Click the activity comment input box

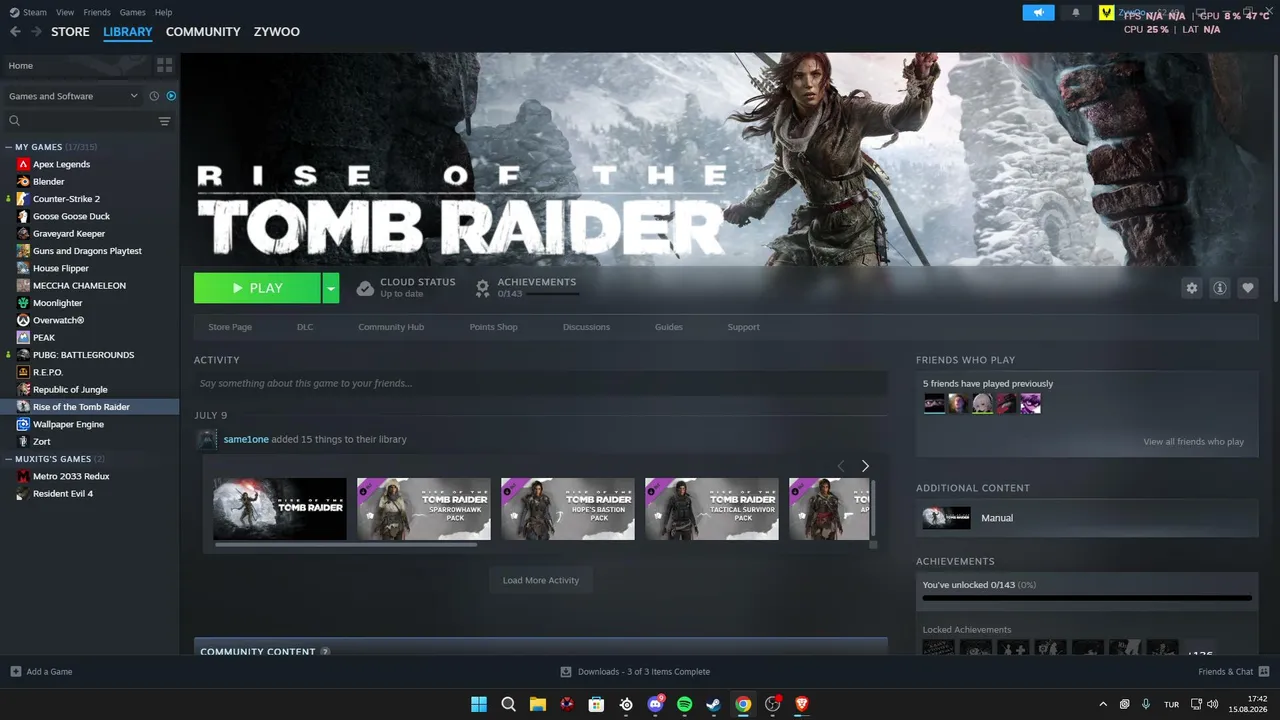[x=541, y=383]
